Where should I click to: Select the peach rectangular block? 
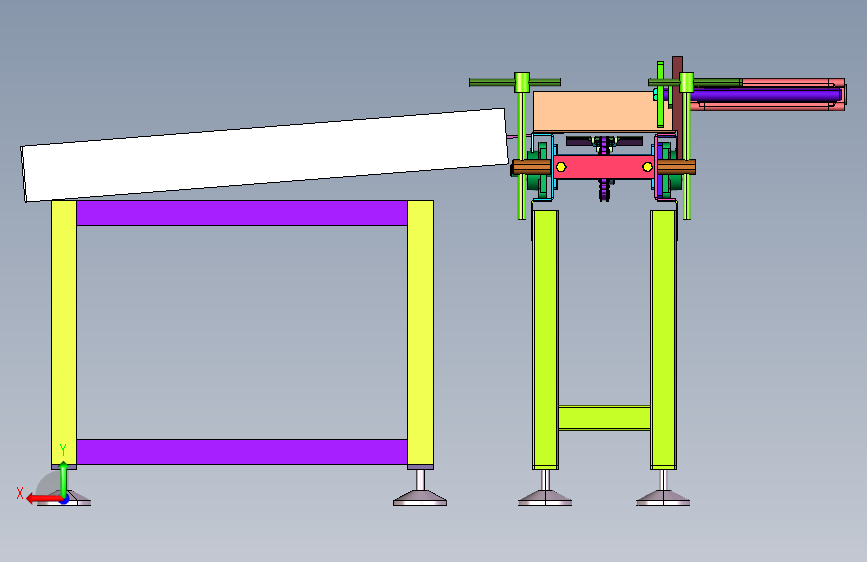click(603, 111)
